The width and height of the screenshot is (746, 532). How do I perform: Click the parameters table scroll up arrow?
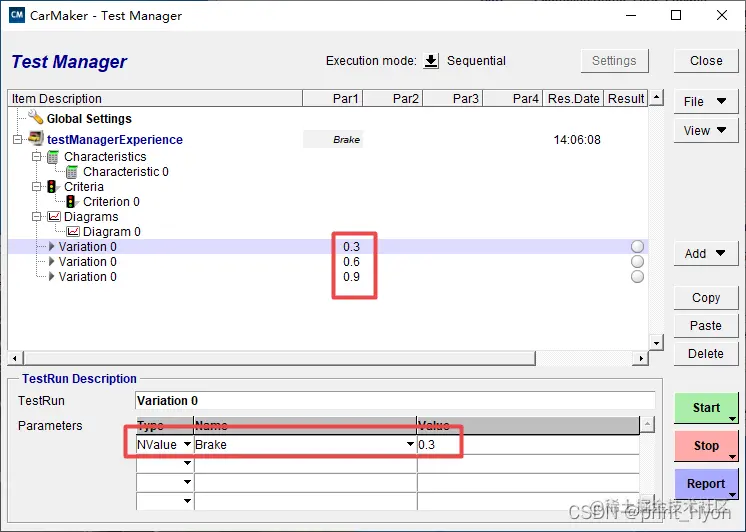pos(647,424)
